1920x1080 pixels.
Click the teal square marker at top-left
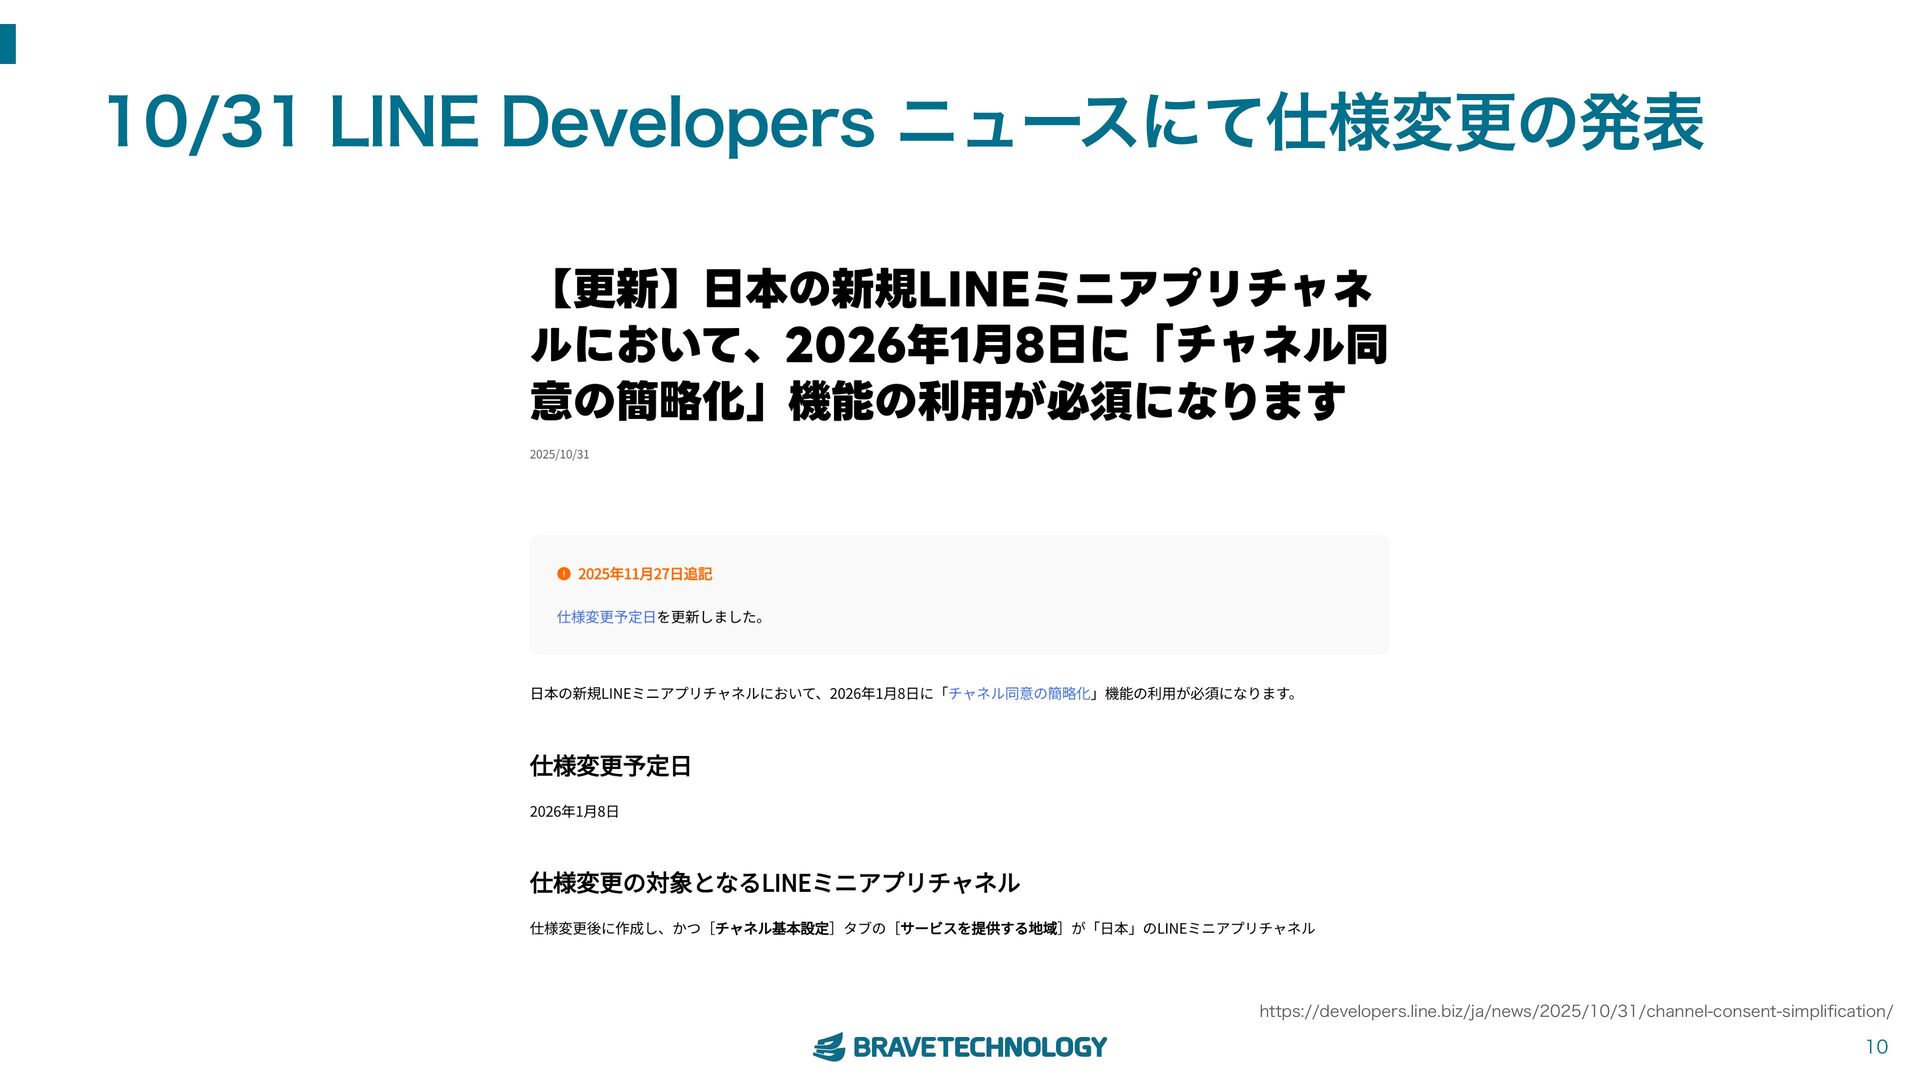7,44
